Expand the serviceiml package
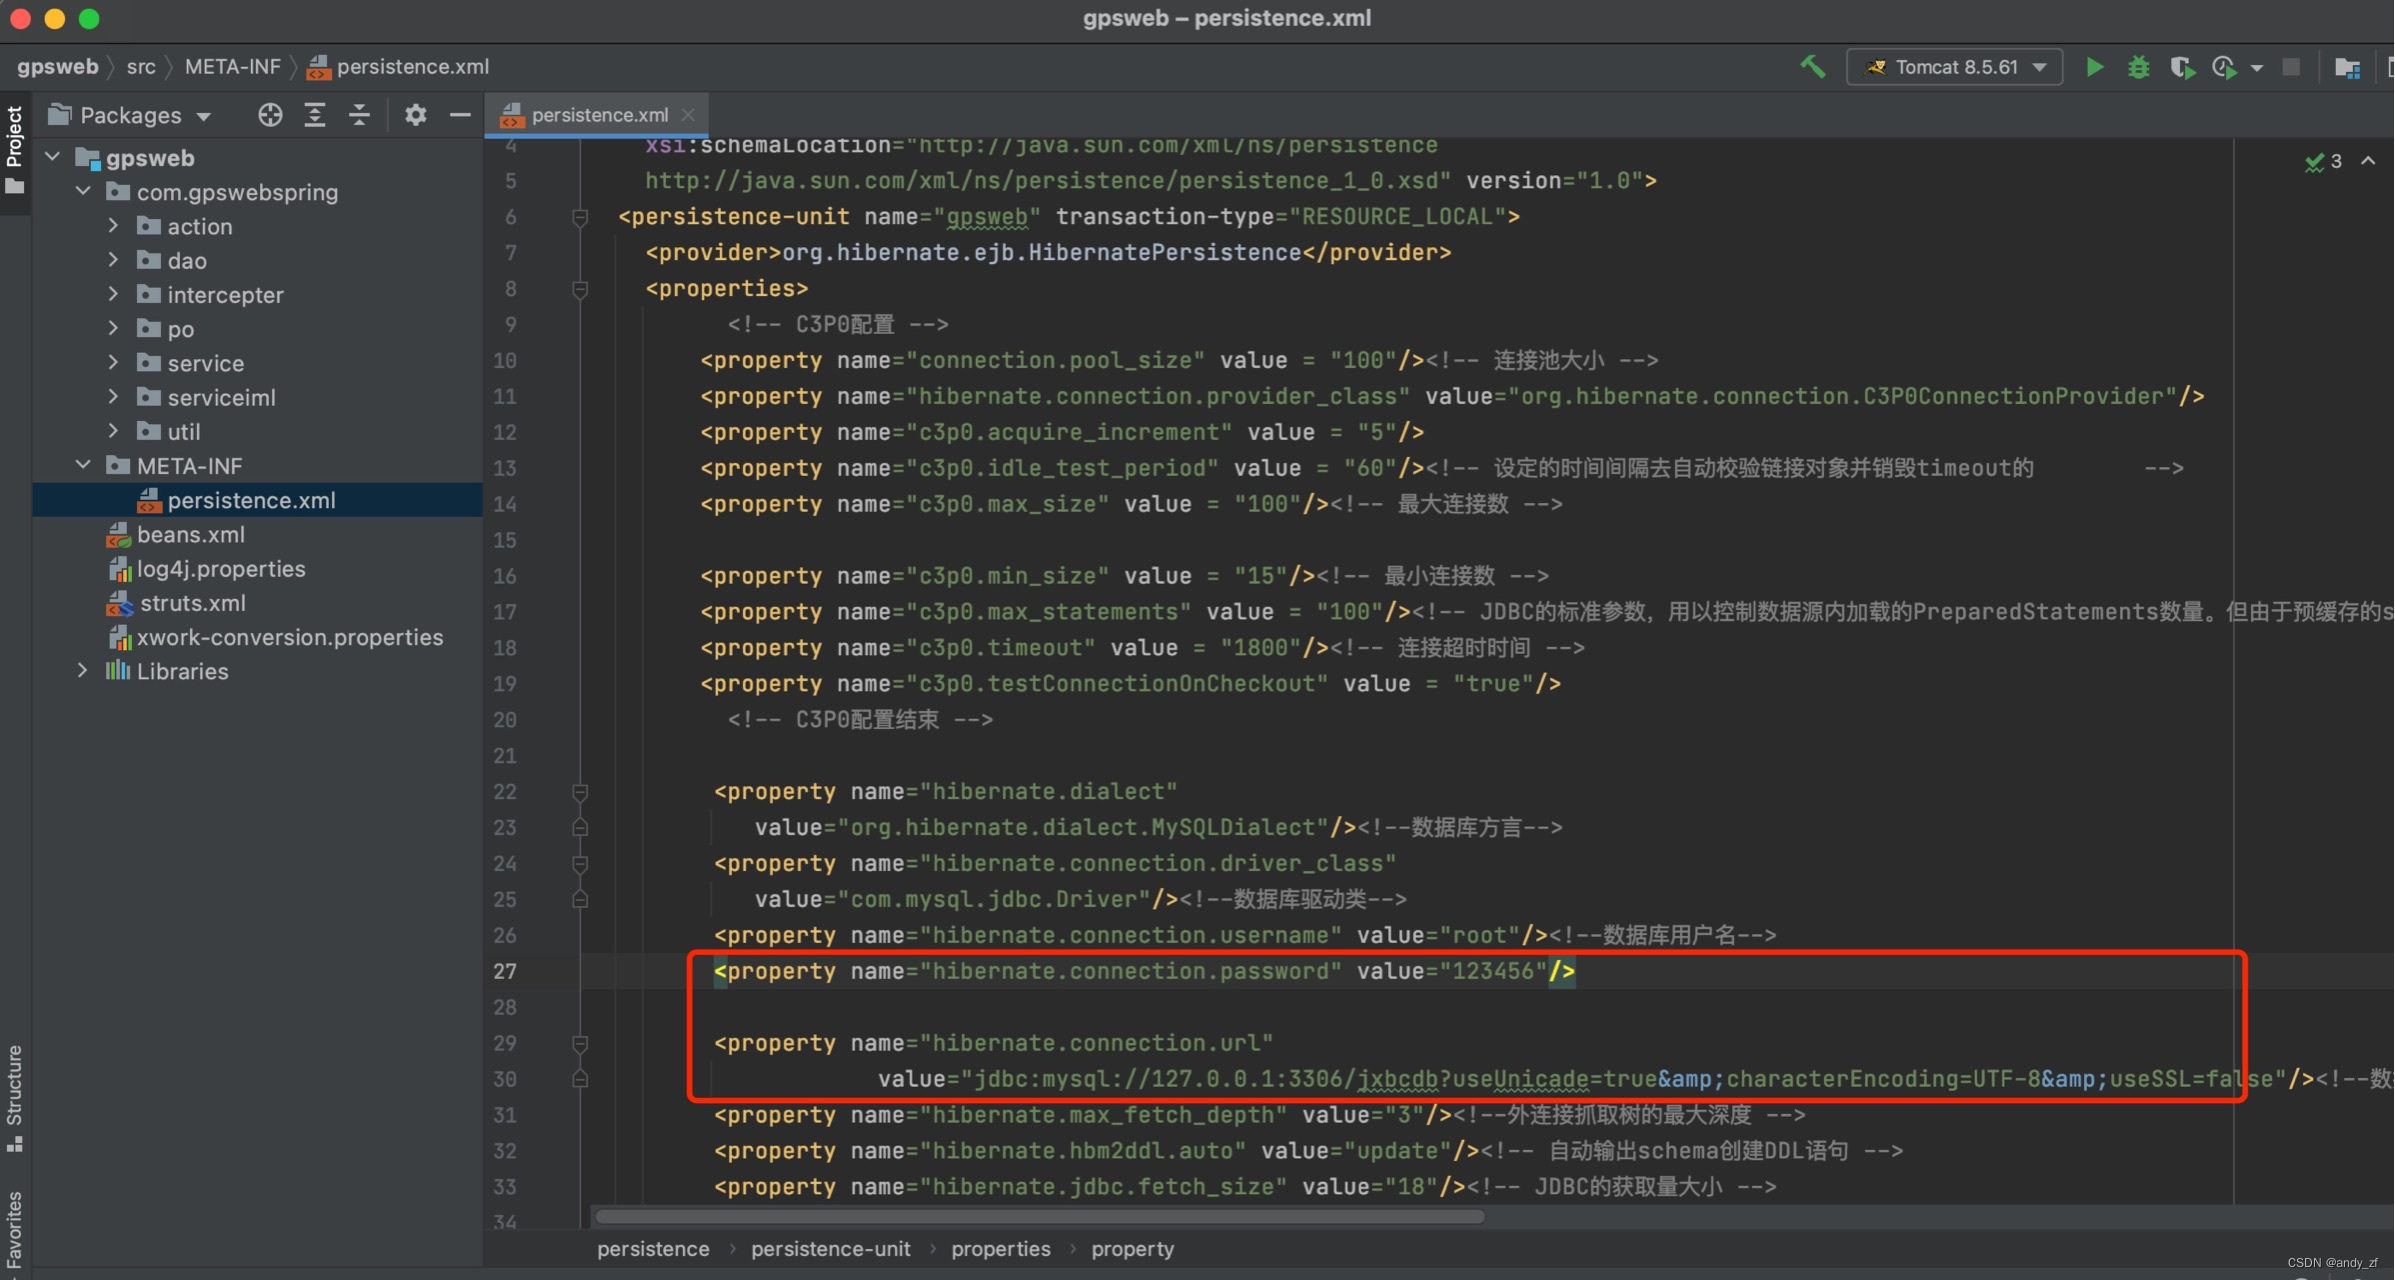The width and height of the screenshot is (2395, 1280). (113, 396)
